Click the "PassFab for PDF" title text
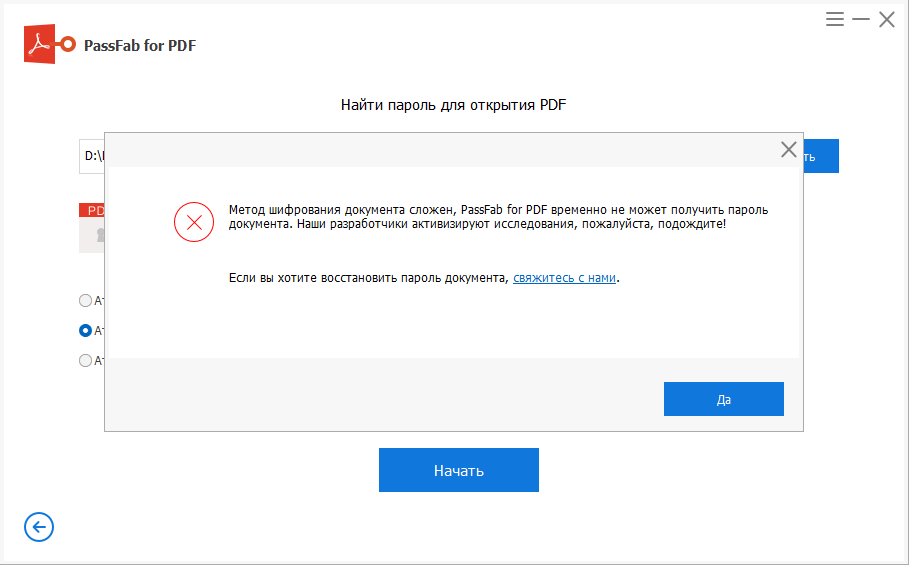909x565 pixels. point(141,46)
